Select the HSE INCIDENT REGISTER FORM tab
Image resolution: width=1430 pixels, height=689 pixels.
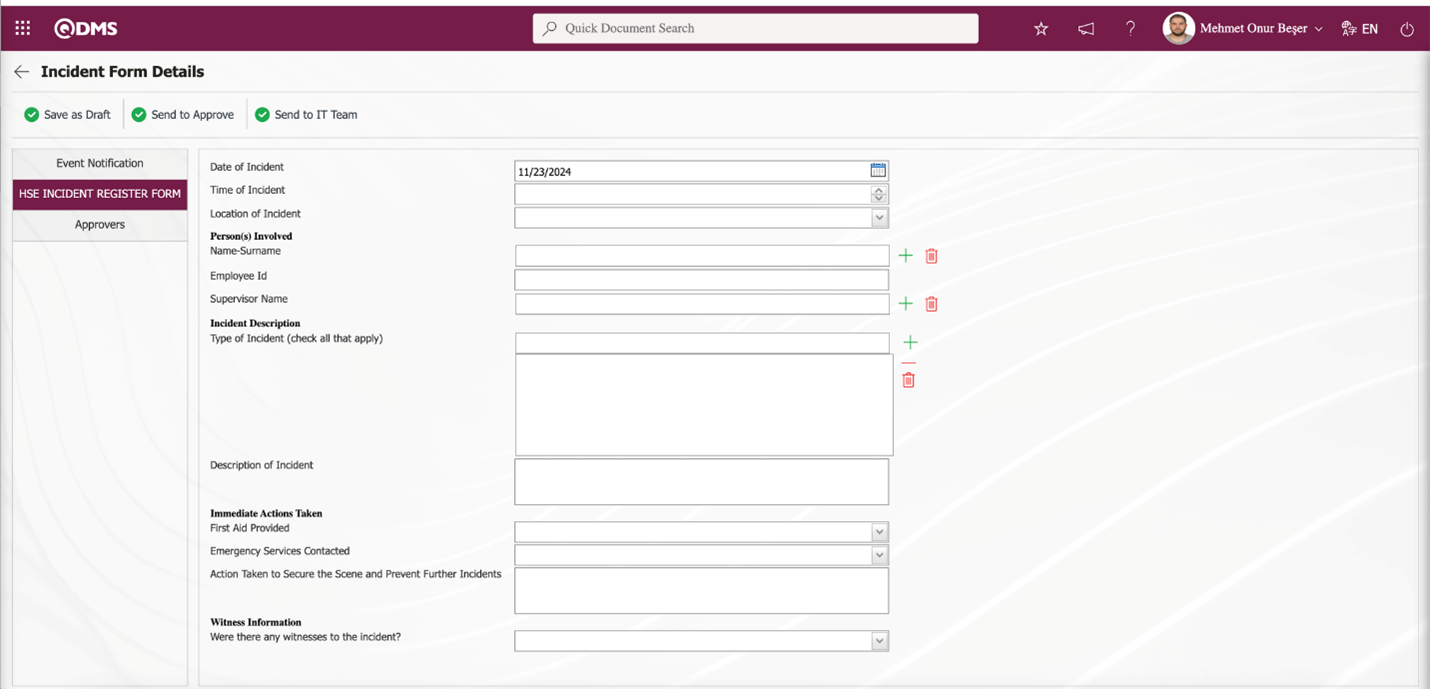(x=100, y=194)
